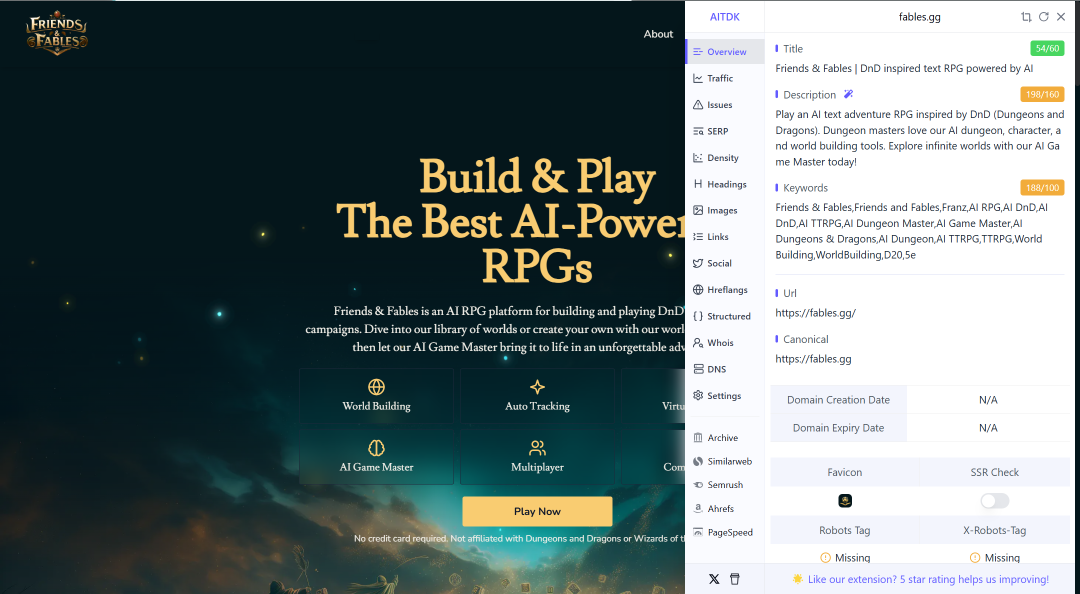1080x594 pixels.
Task: Select the Density menu item
Action: (x=725, y=158)
